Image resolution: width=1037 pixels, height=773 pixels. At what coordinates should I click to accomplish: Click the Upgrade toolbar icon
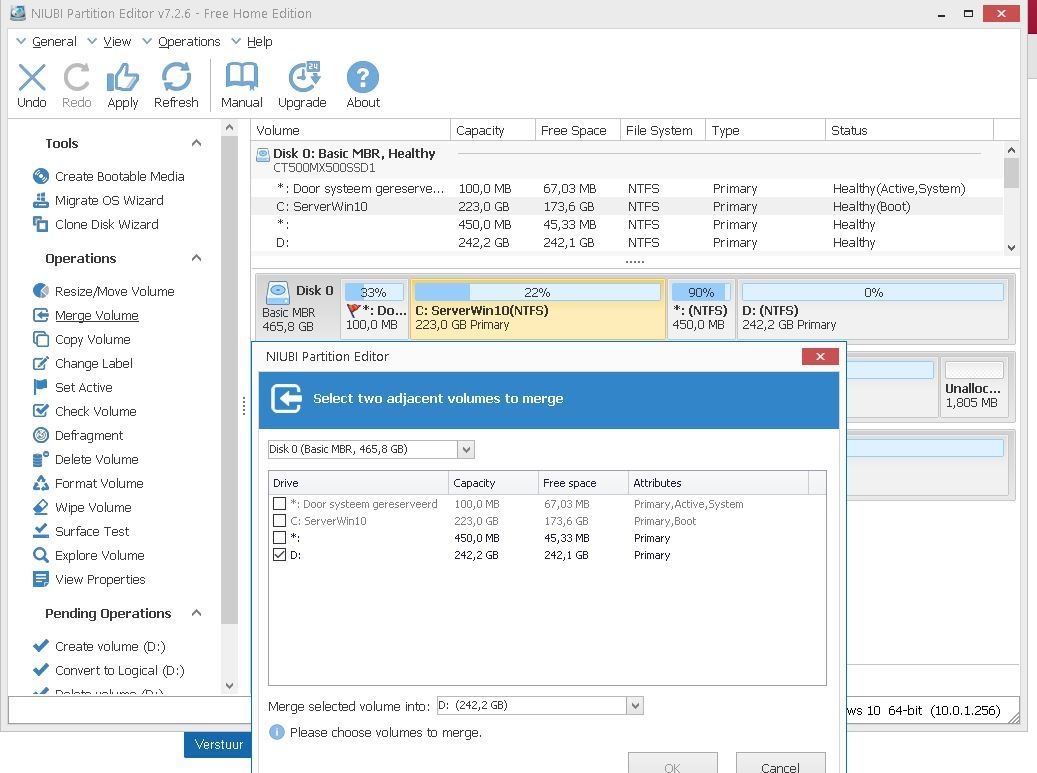pos(304,77)
